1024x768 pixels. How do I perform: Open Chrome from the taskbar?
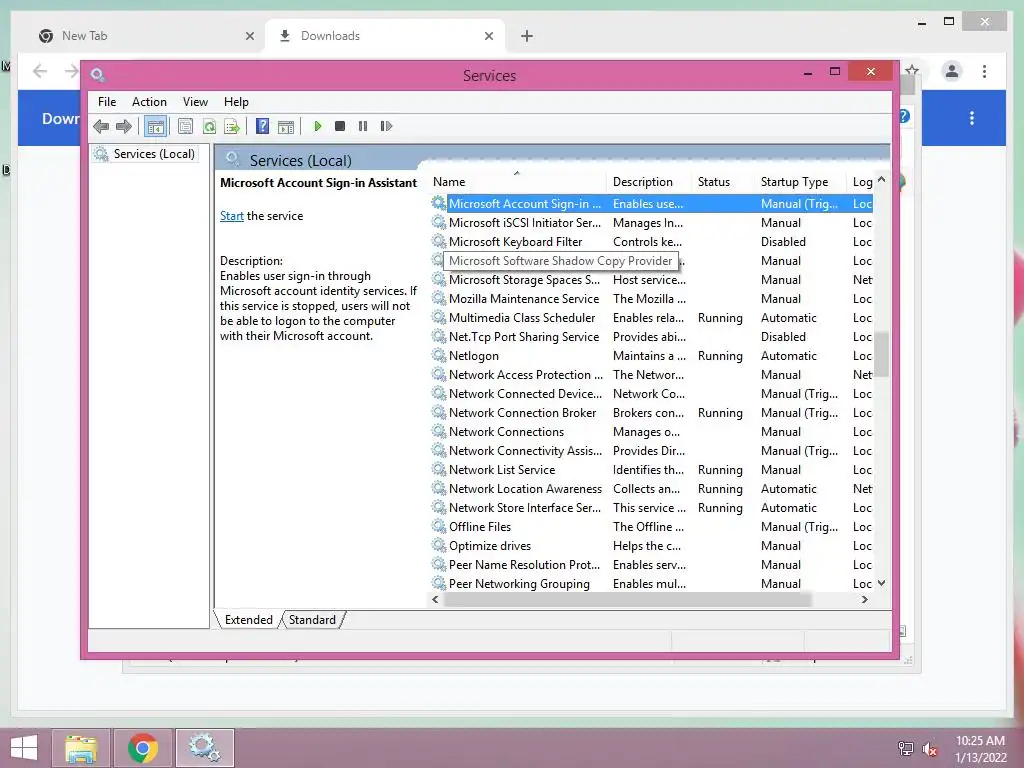[x=143, y=748]
